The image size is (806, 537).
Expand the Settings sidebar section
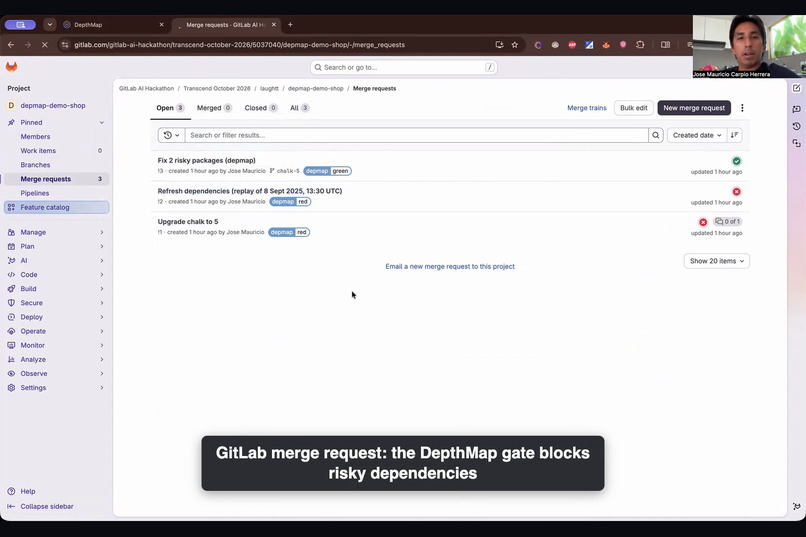(56, 388)
